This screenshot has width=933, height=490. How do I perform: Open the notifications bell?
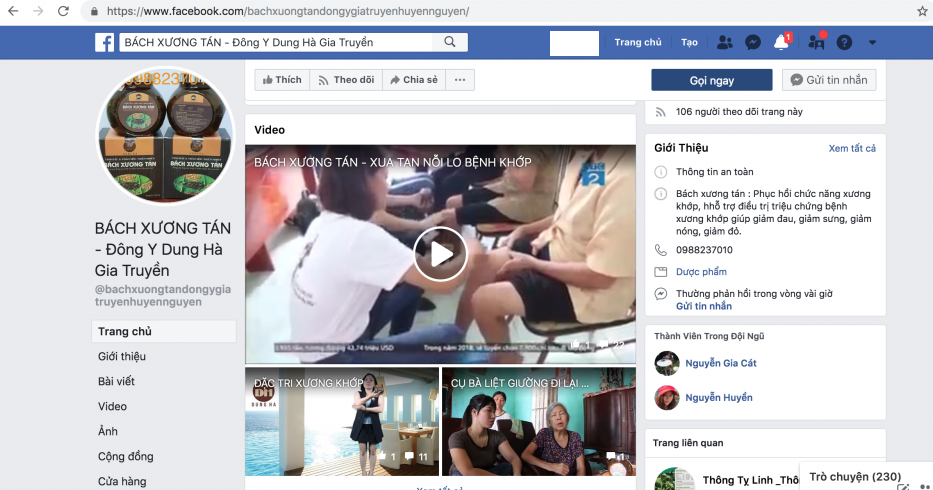click(782, 42)
